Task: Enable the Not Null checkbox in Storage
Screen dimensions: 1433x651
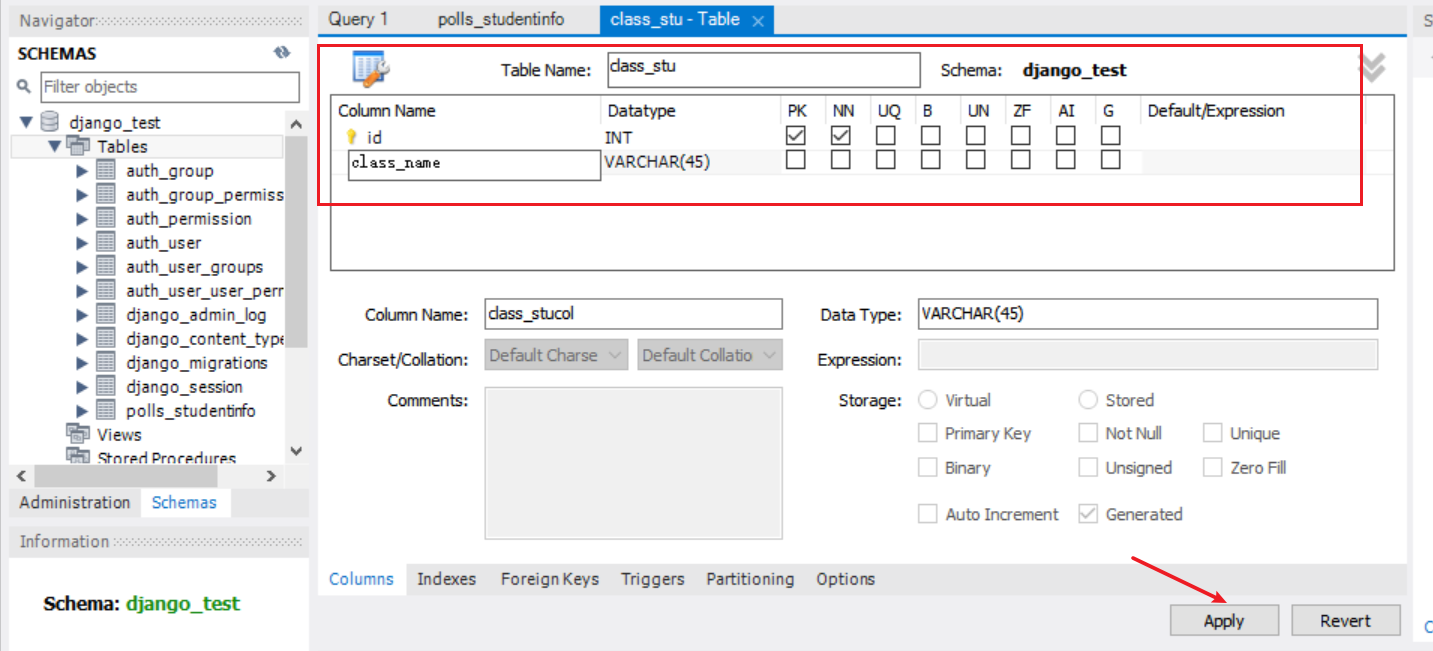Action: [x=1088, y=433]
